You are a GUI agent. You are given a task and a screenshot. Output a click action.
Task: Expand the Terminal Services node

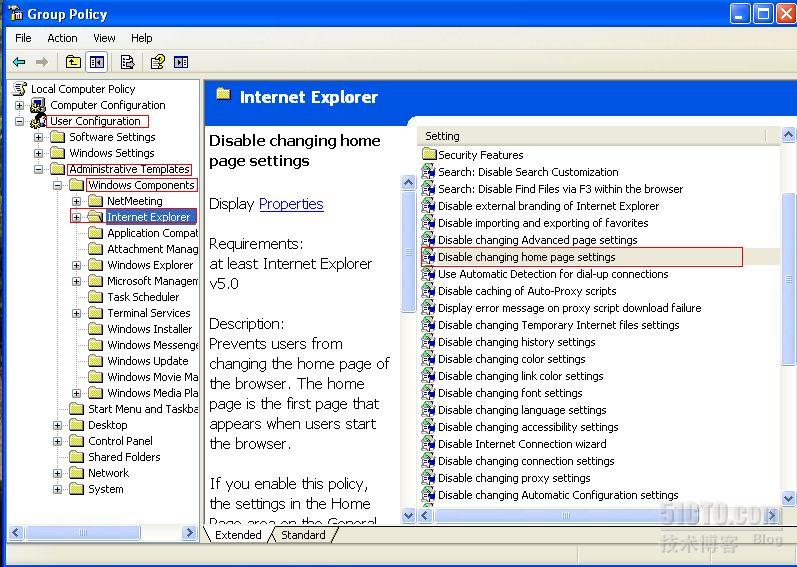[76, 313]
